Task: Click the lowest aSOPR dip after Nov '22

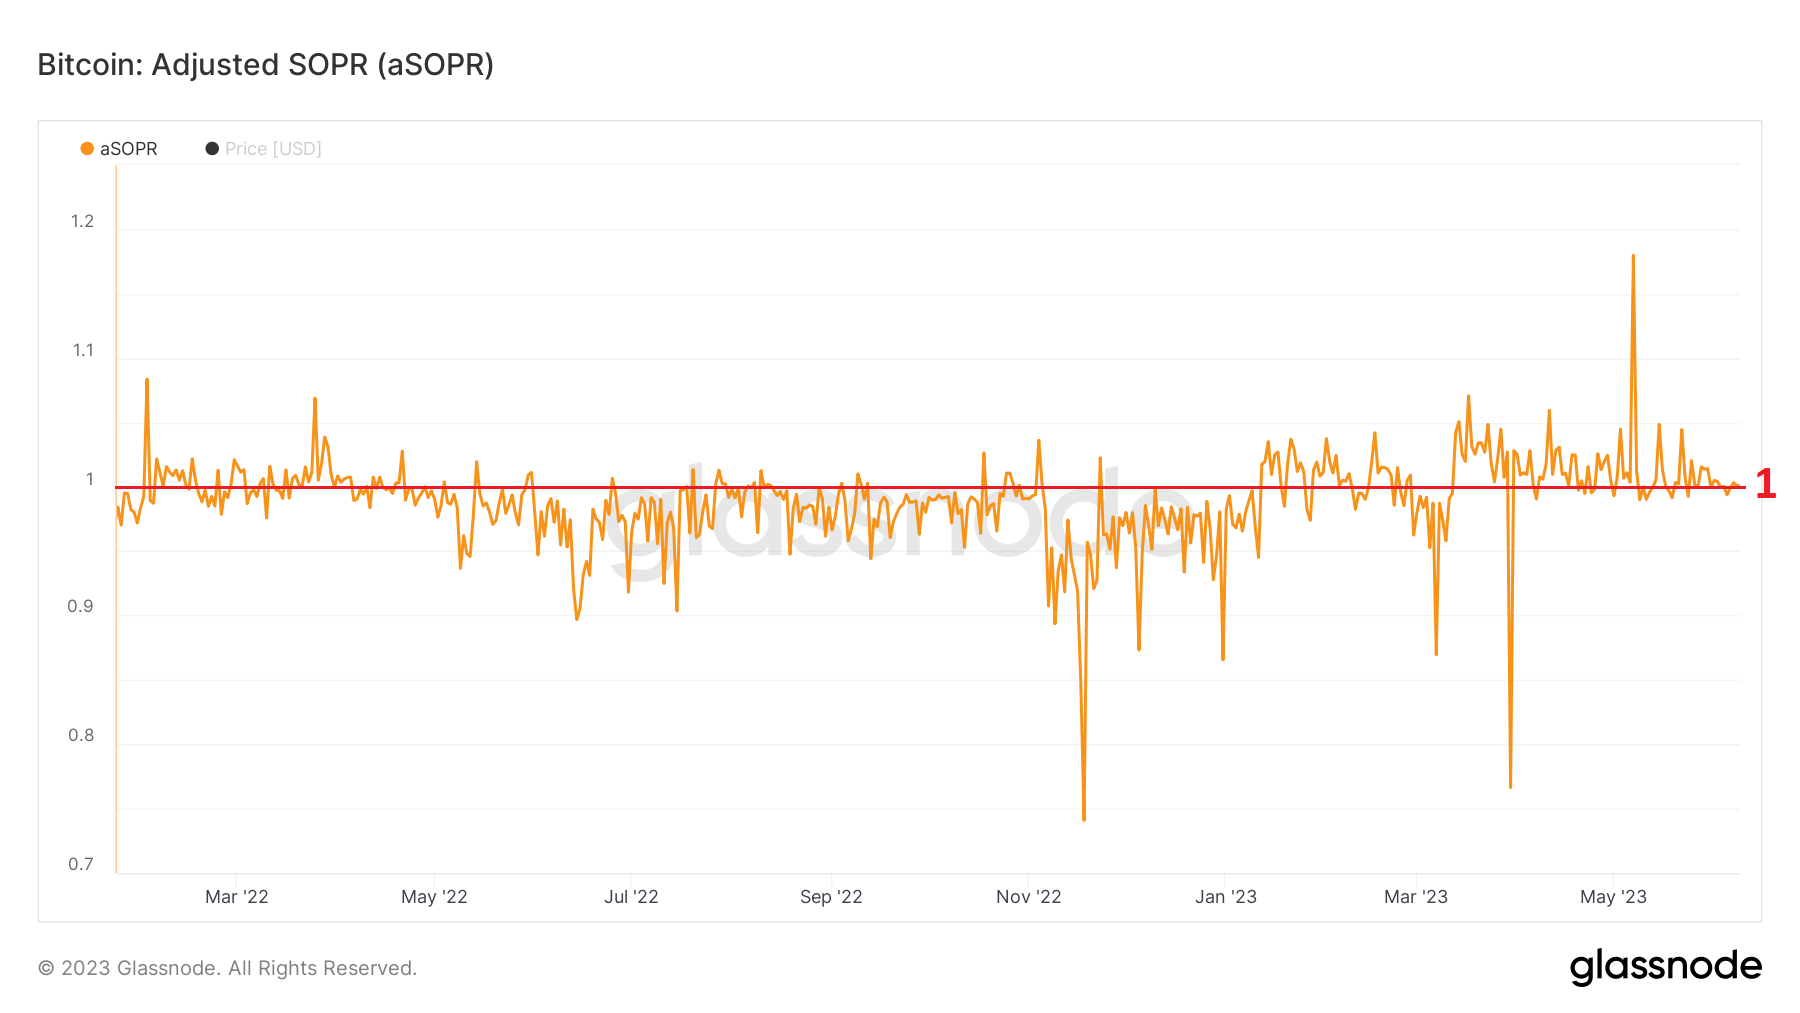Action: point(1084,819)
